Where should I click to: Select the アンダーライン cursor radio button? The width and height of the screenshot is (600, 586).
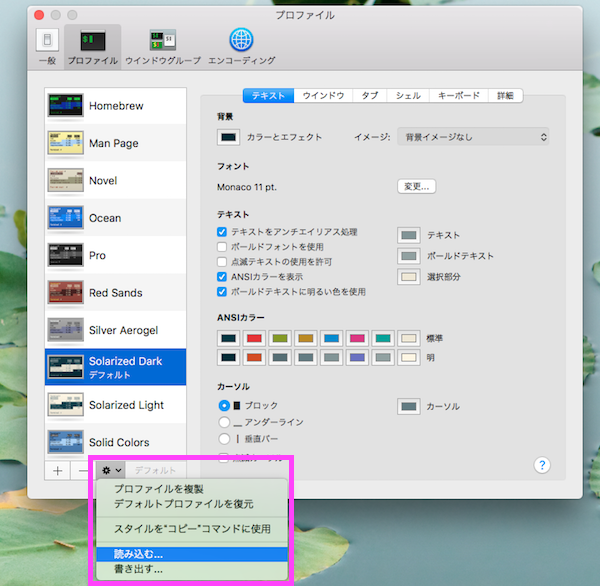(224, 422)
